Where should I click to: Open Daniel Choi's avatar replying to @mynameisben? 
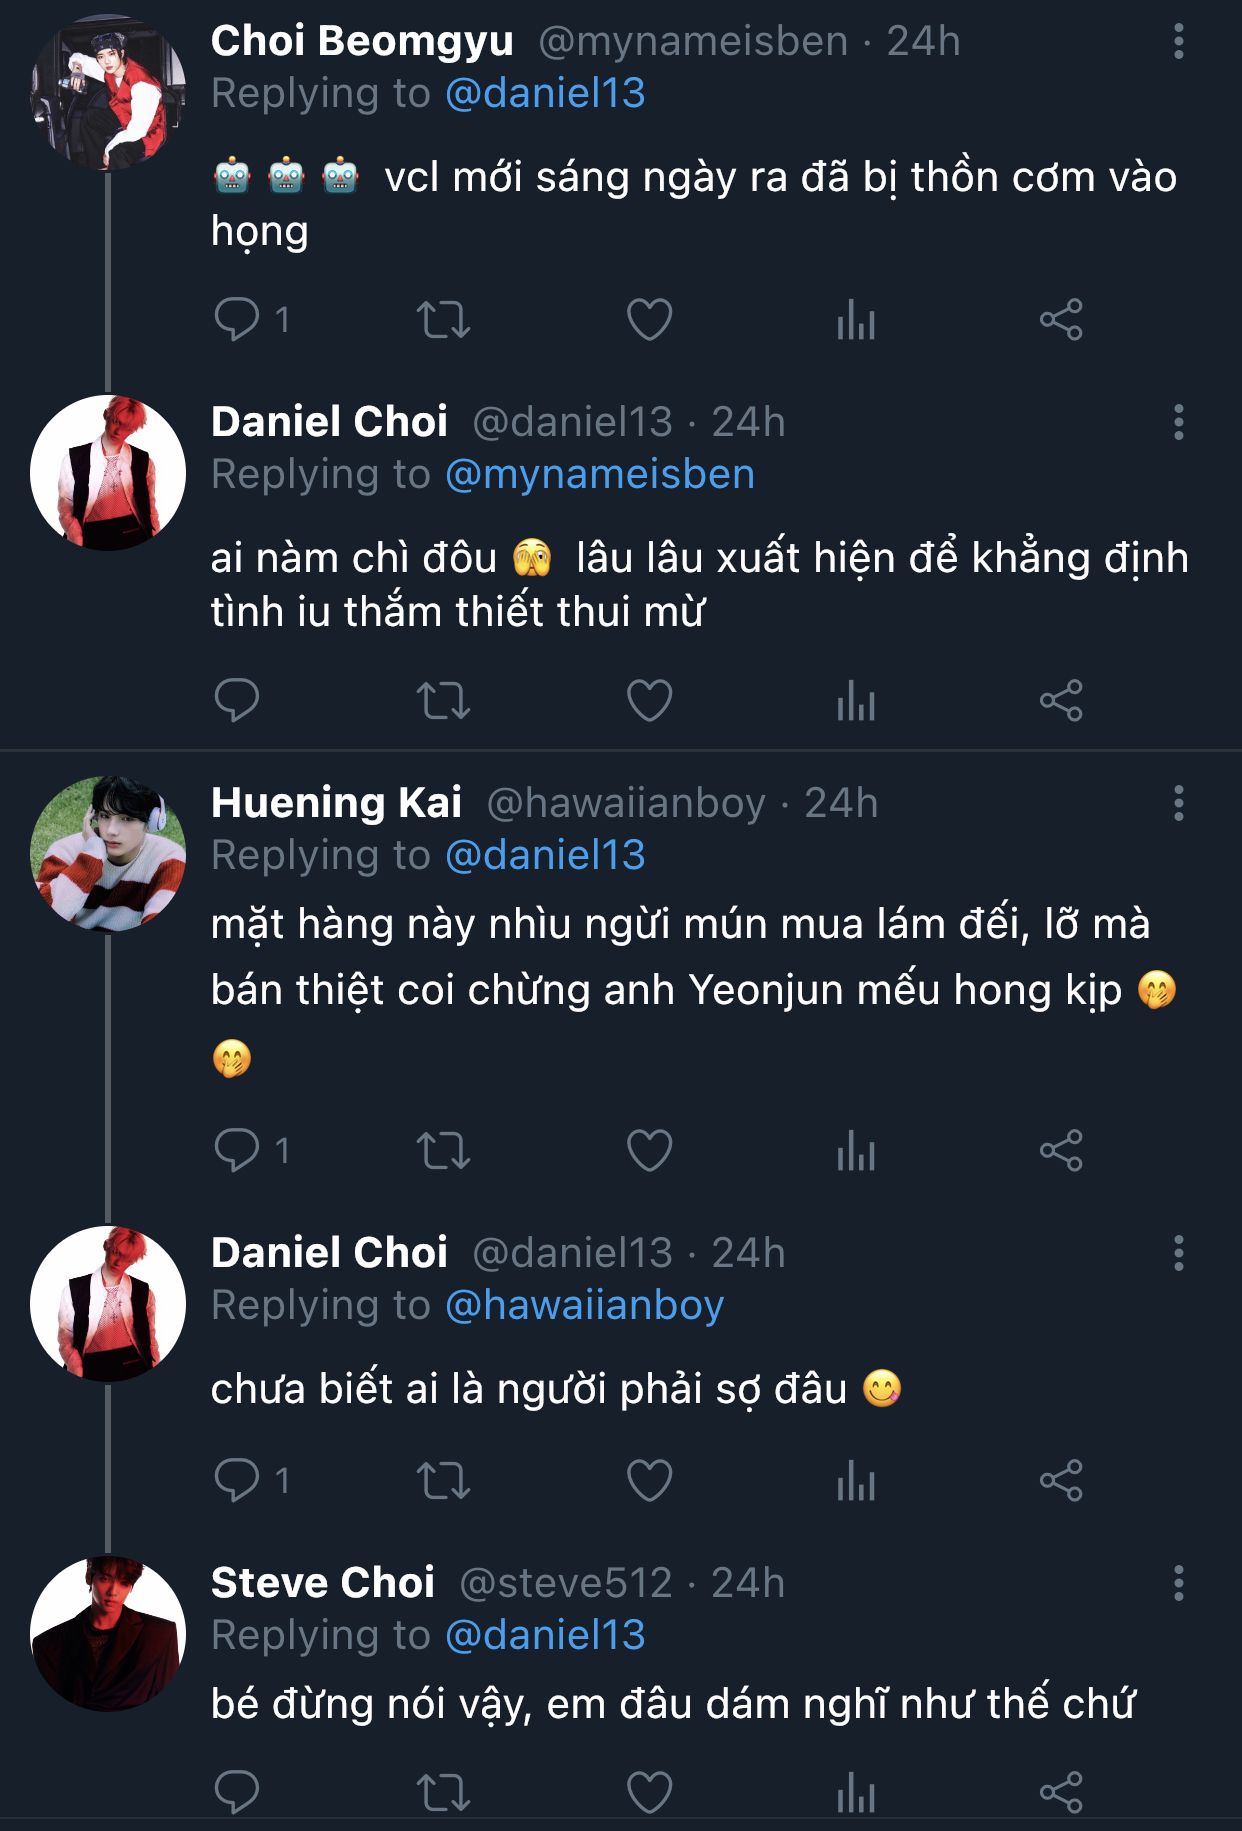108,473
